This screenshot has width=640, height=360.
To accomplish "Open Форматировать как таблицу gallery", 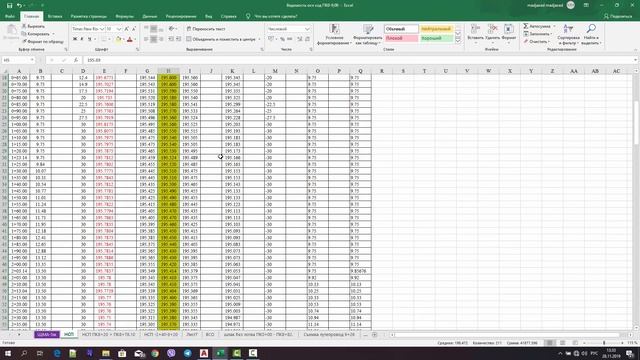I will pos(369,34).
